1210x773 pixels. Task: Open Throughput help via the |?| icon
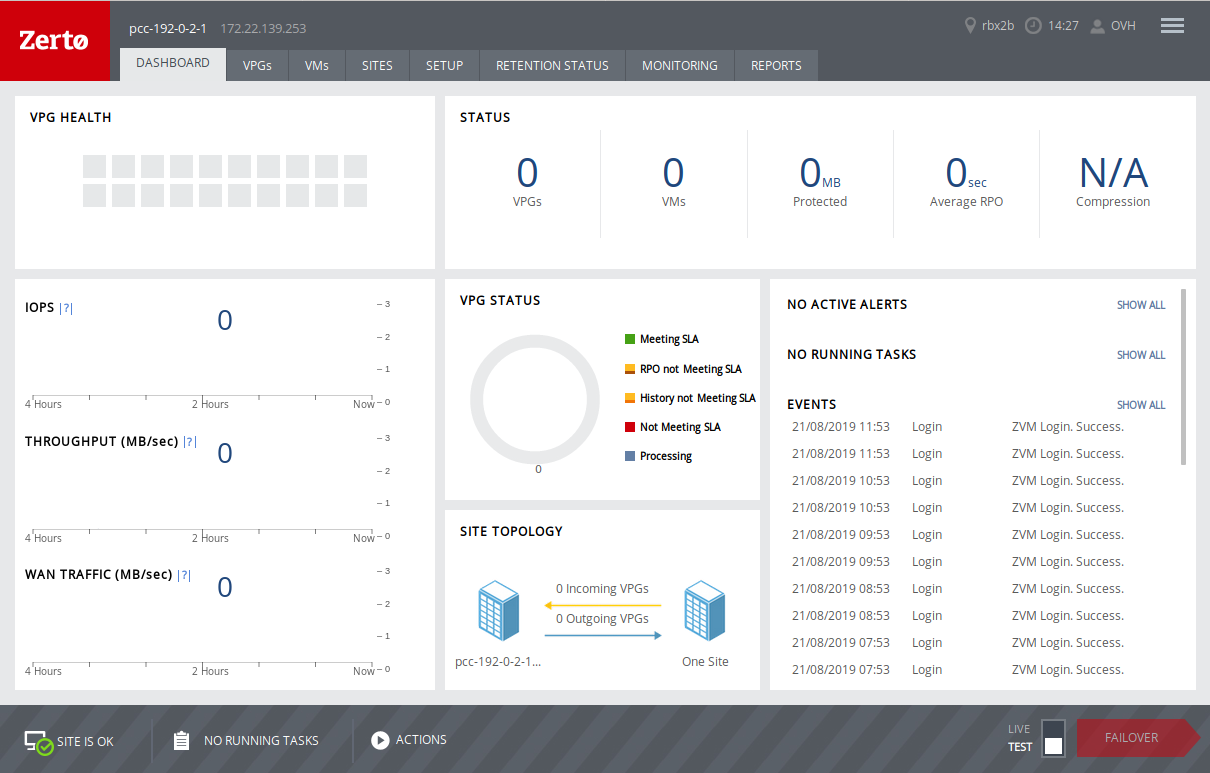(x=189, y=441)
